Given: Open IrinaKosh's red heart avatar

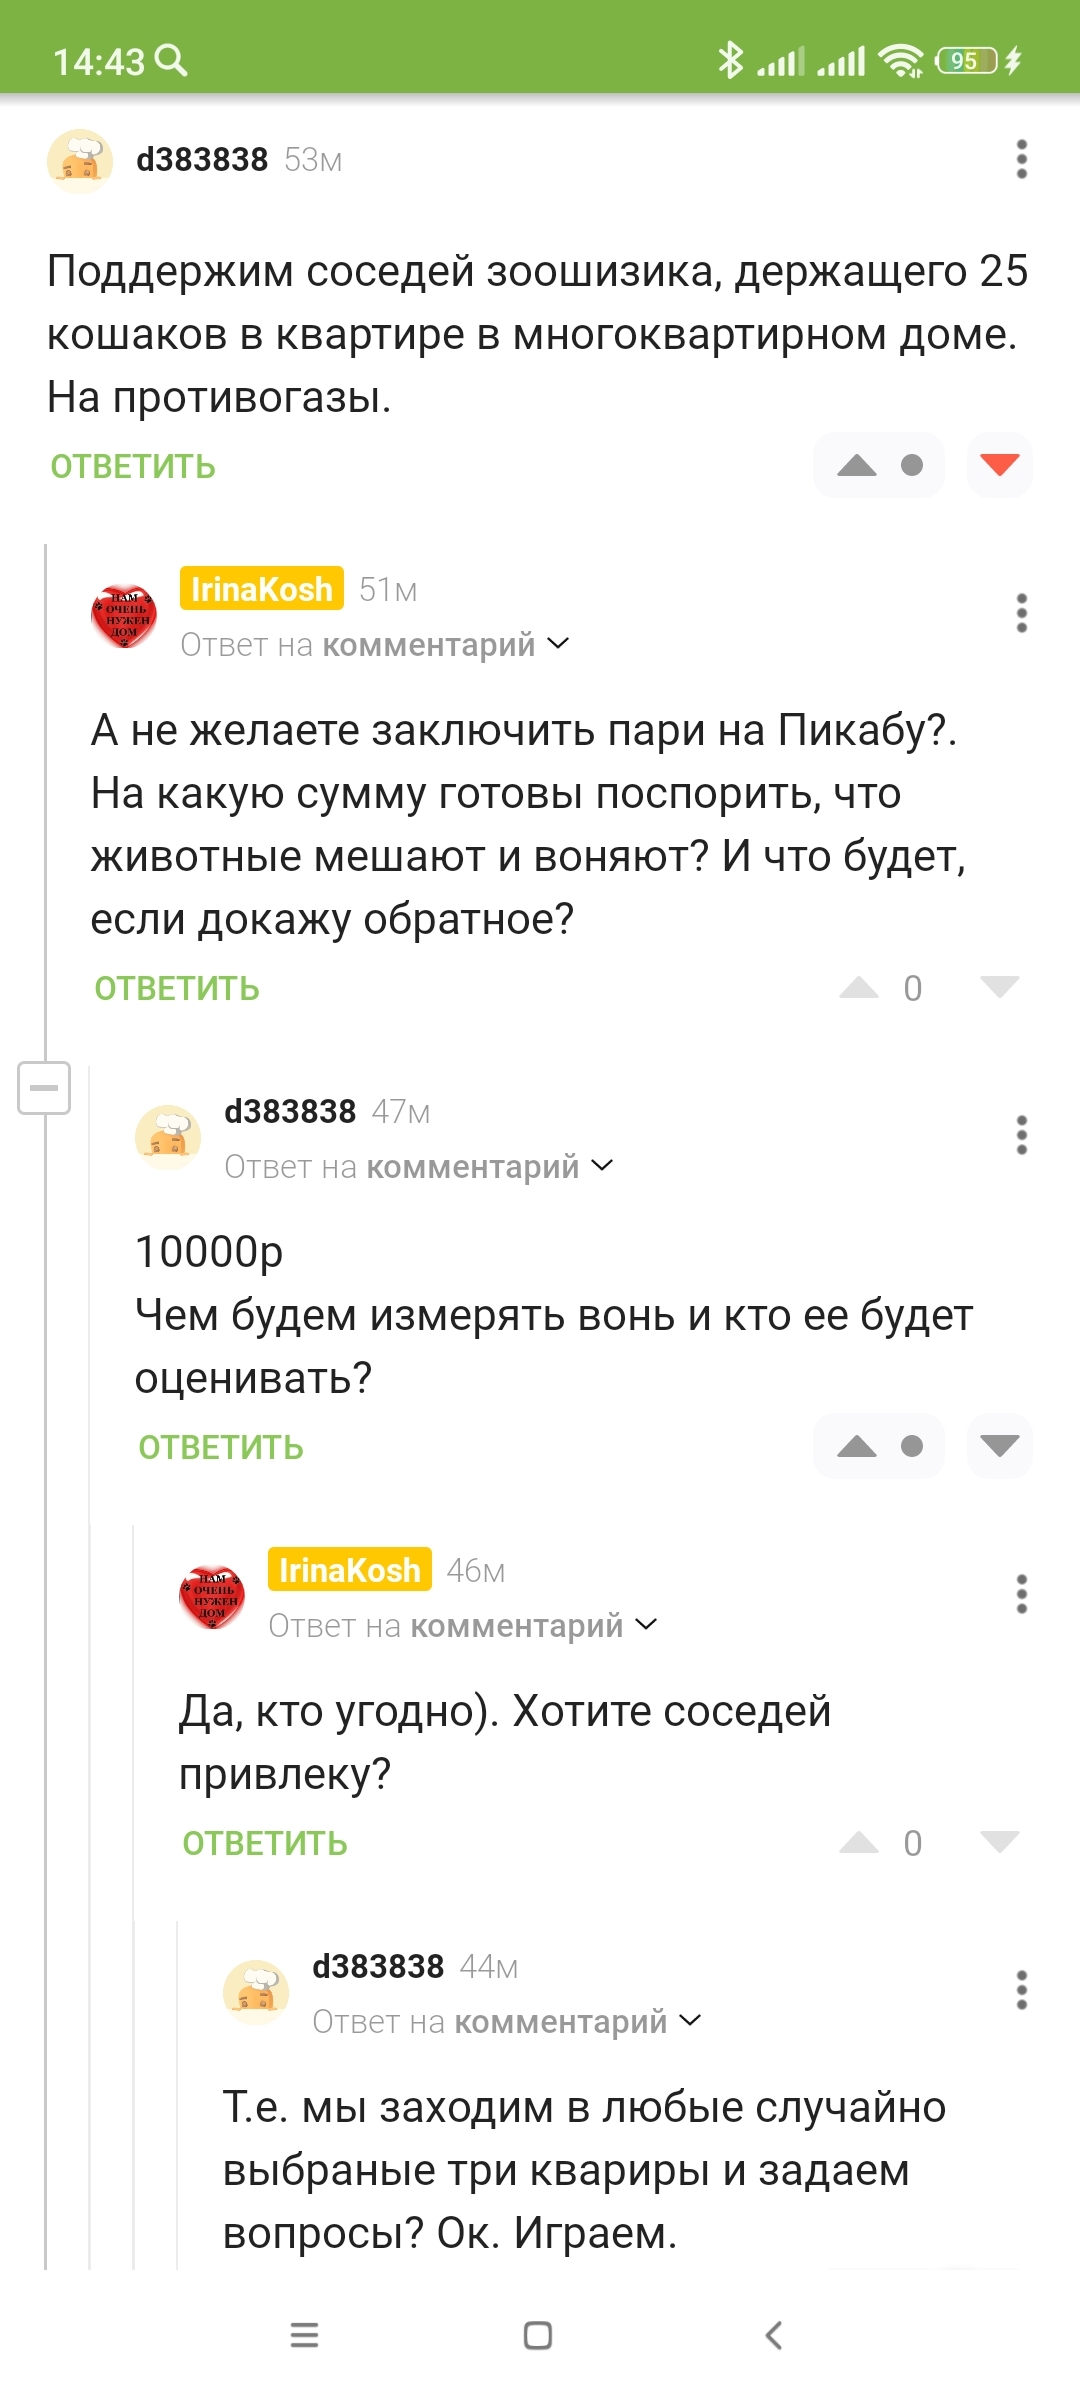Looking at the screenshot, I should [x=124, y=615].
